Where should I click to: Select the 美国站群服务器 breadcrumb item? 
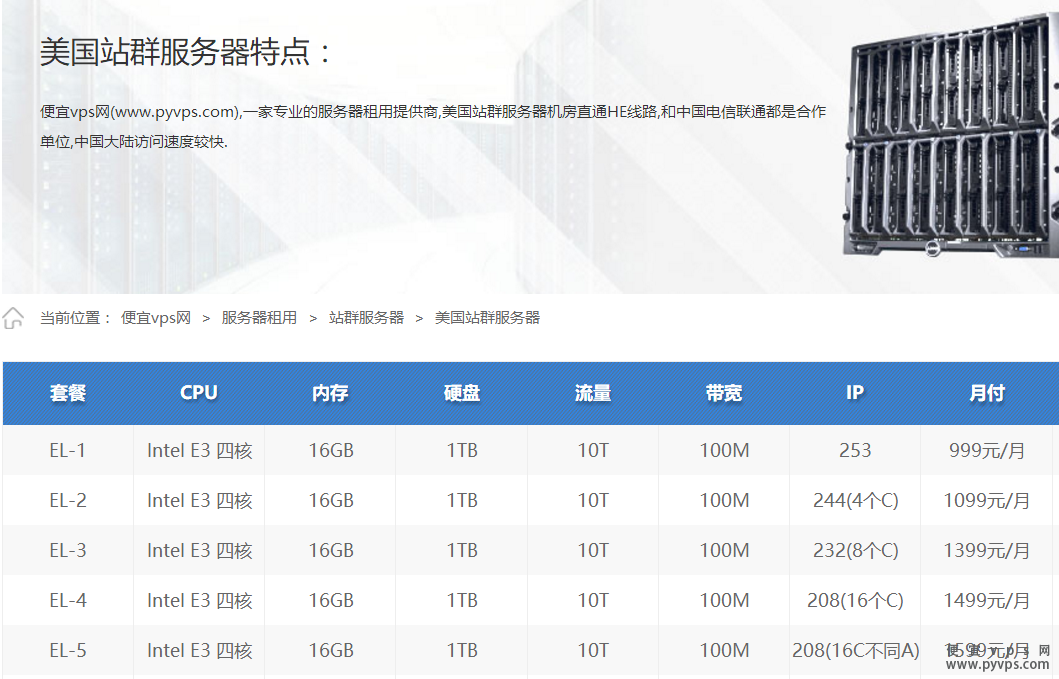(487, 318)
